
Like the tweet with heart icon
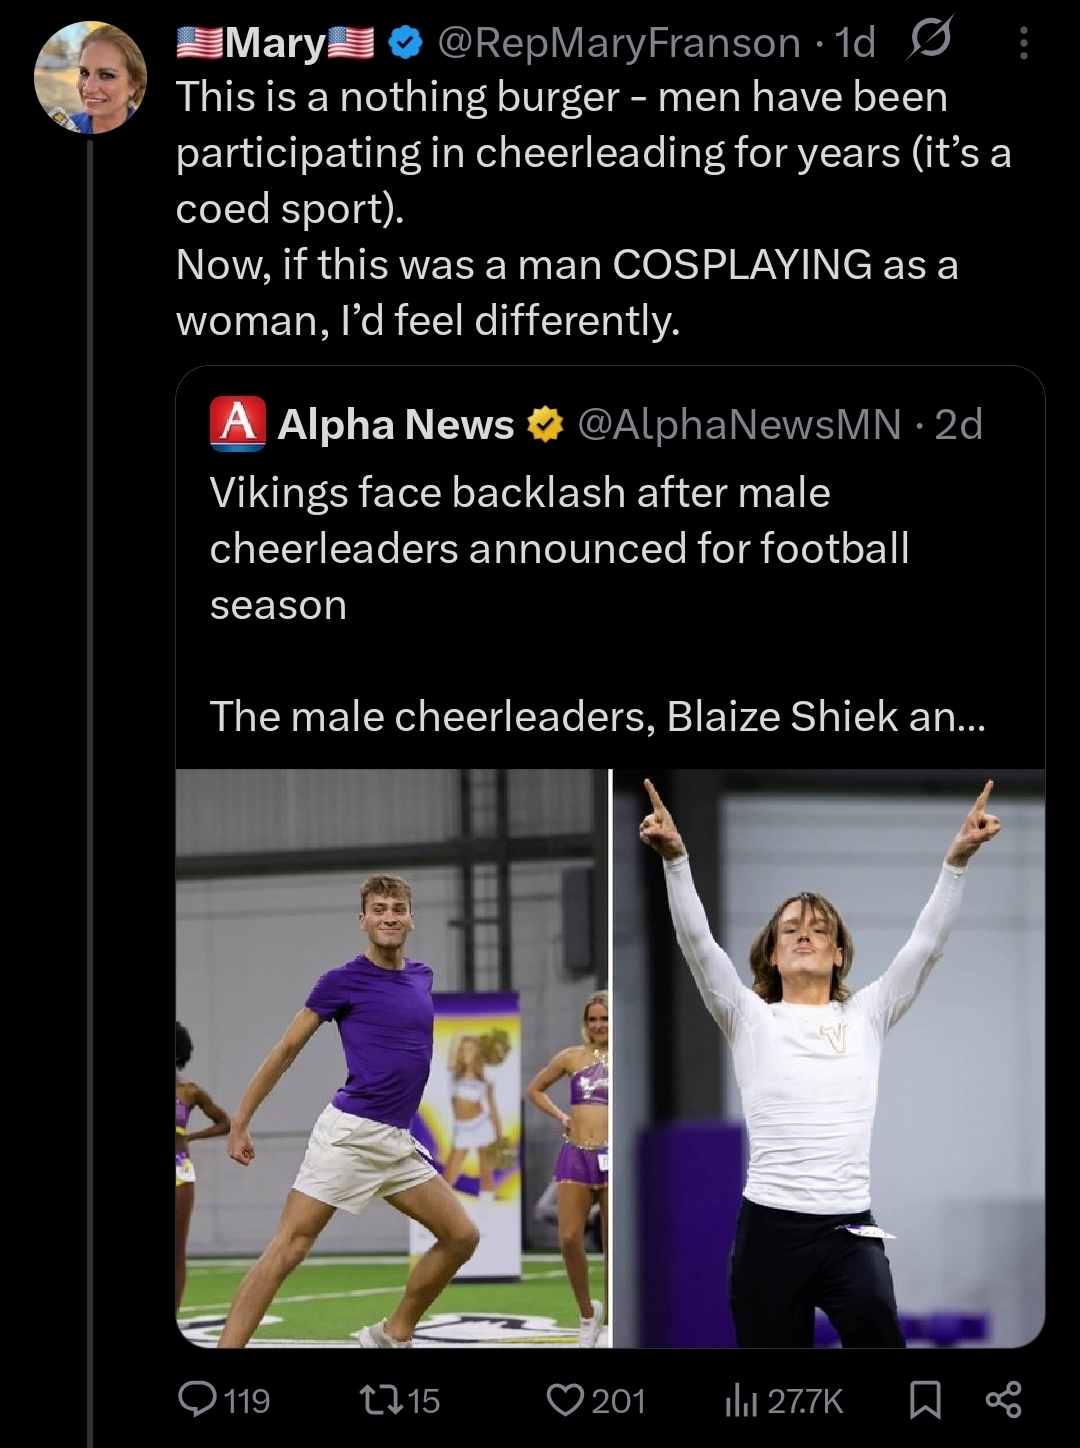(565, 1399)
